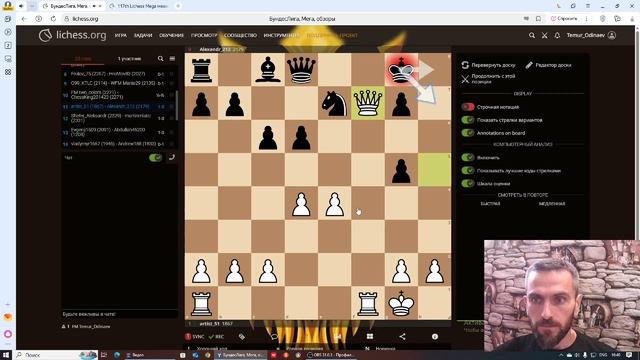Select БЫСТРАЯ replay speed
Screen dimensions: 640x360
tap(490, 204)
